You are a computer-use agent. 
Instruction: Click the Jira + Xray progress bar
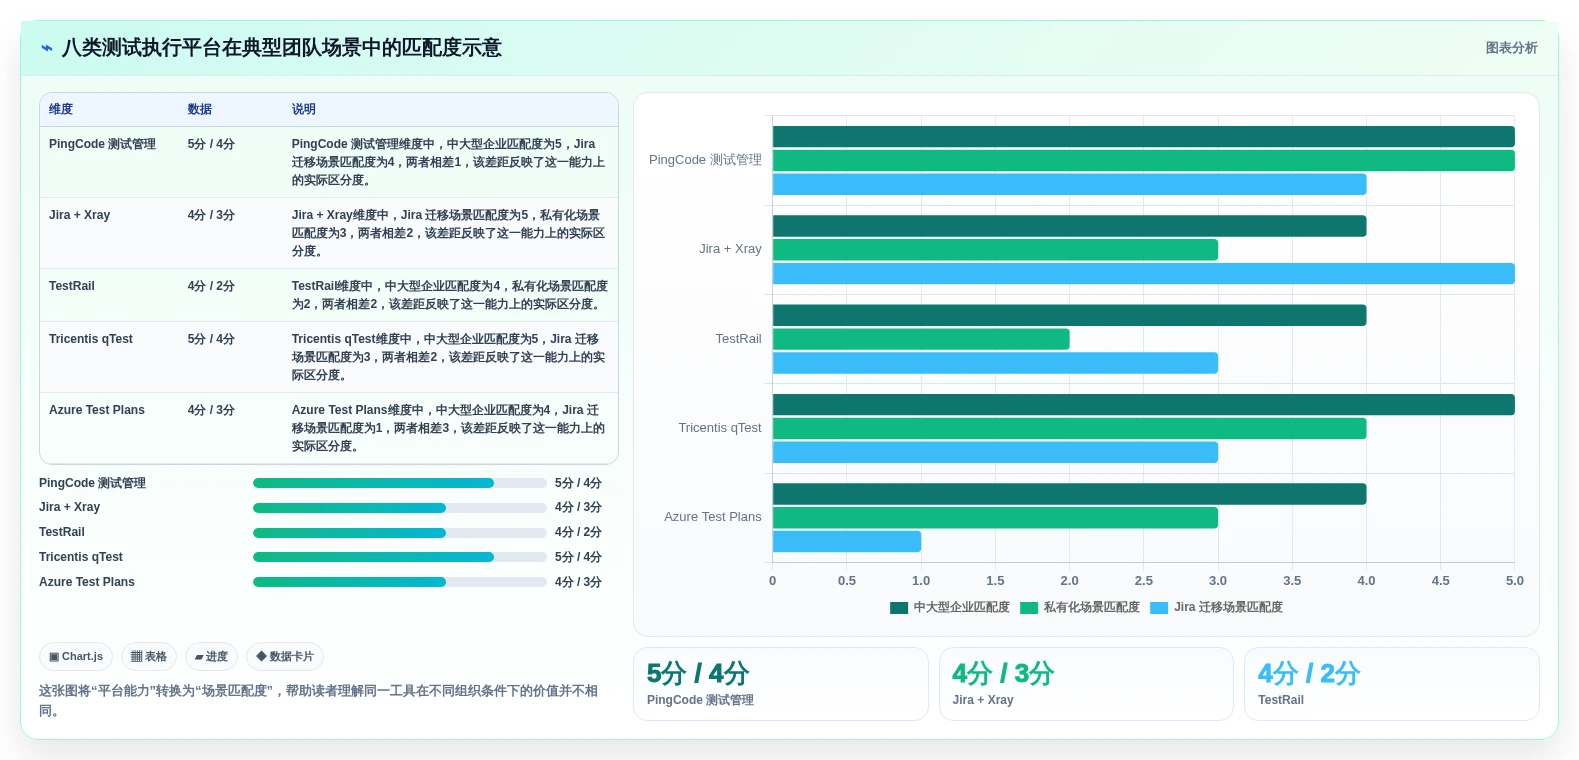400,508
